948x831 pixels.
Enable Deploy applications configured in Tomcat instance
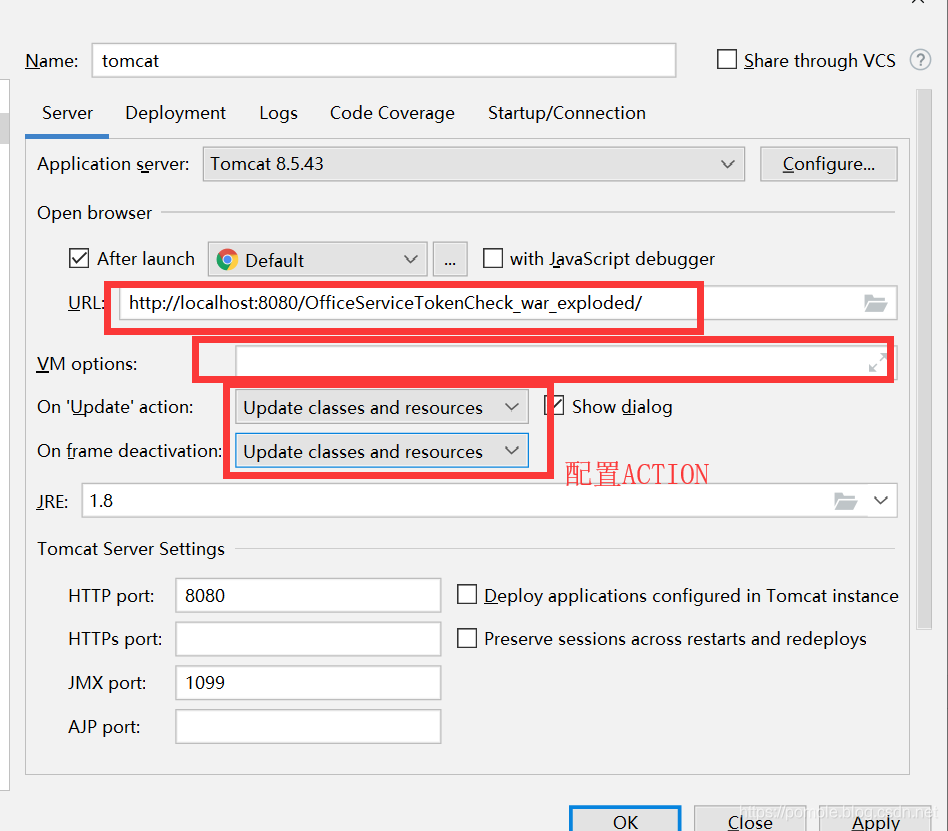[x=467, y=595]
